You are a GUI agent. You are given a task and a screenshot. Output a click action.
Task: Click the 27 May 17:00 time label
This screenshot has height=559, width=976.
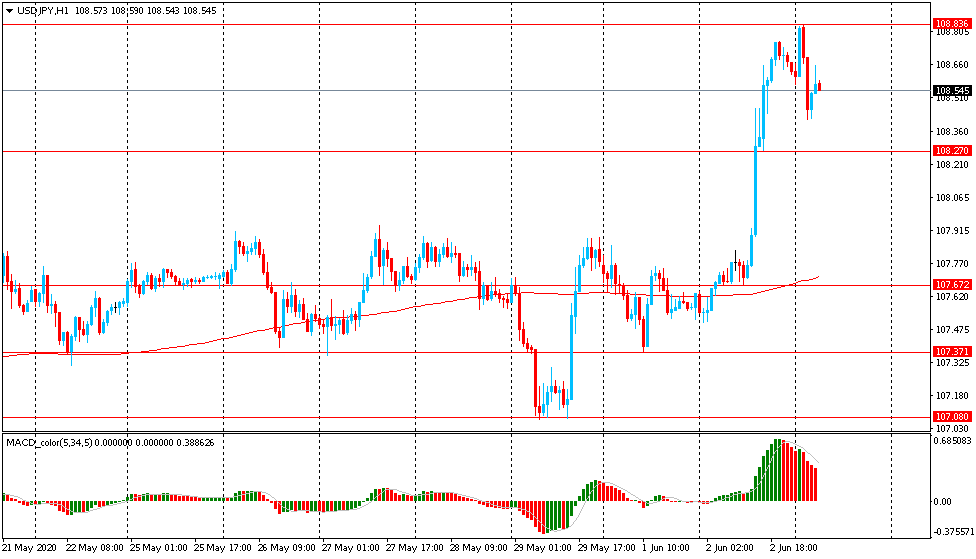pos(415,548)
